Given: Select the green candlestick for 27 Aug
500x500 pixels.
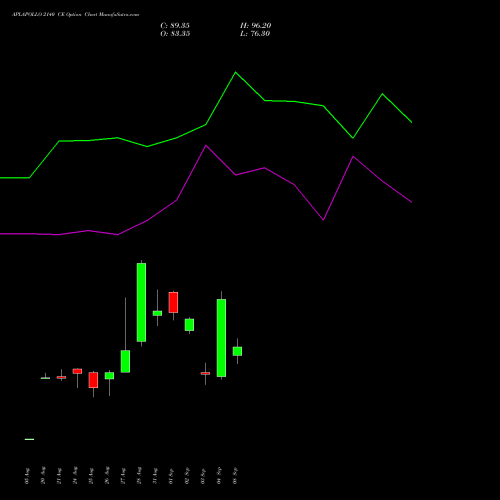Looking at the screenshot, I should [x=125, y=361].
